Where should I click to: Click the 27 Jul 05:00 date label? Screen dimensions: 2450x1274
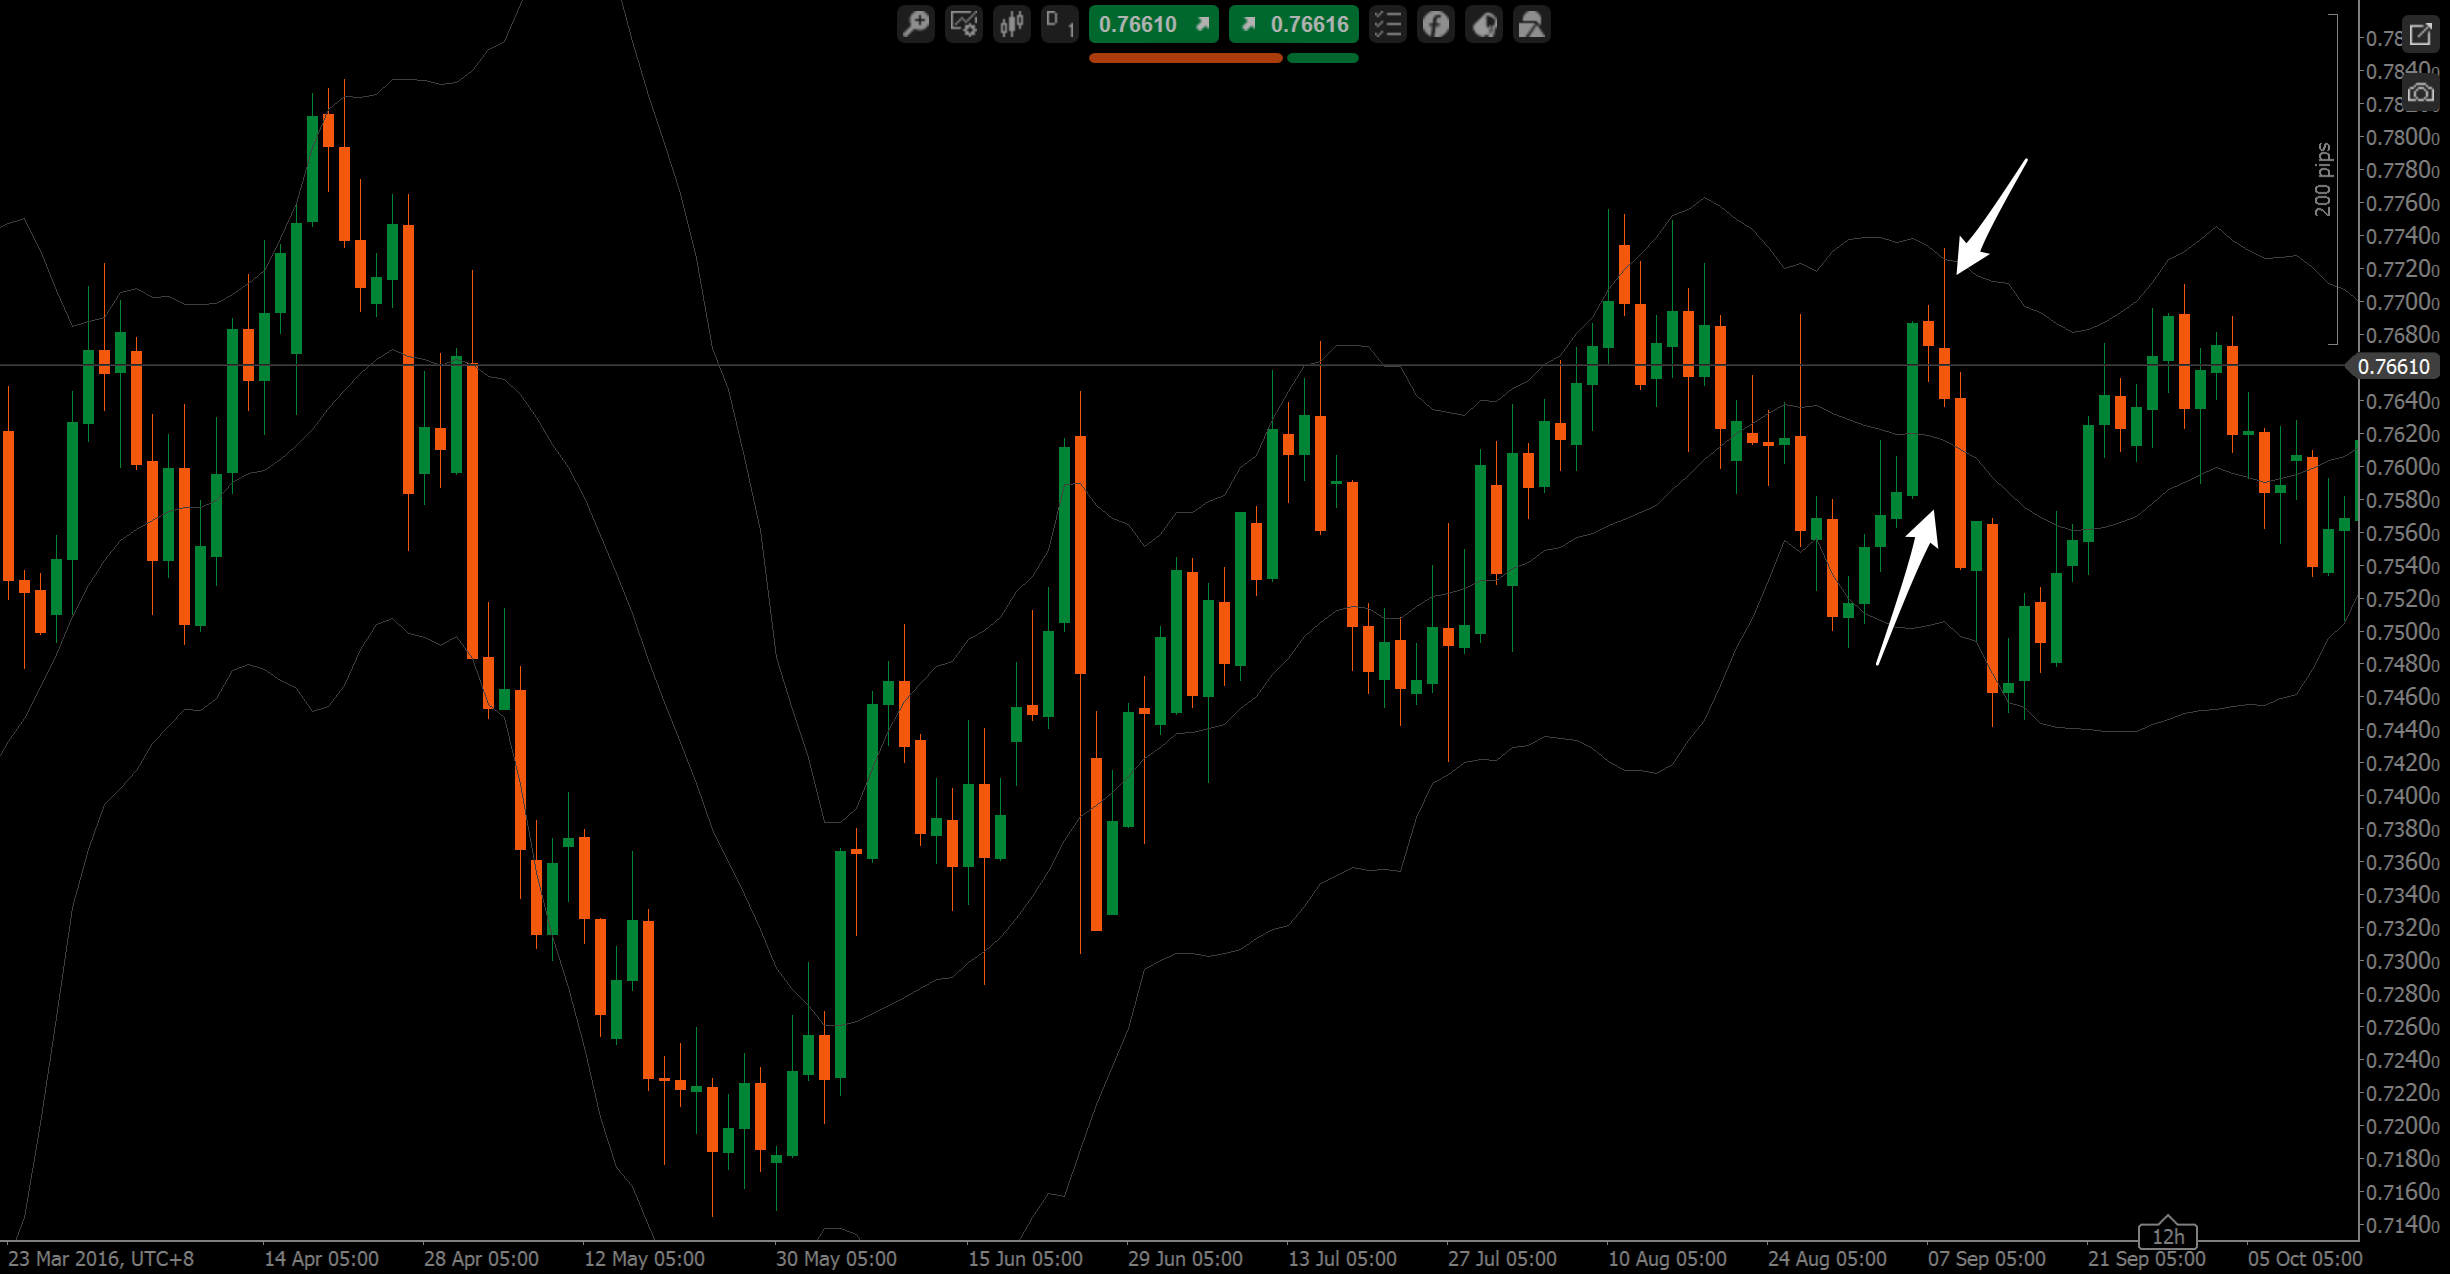coord(1502,1259)
